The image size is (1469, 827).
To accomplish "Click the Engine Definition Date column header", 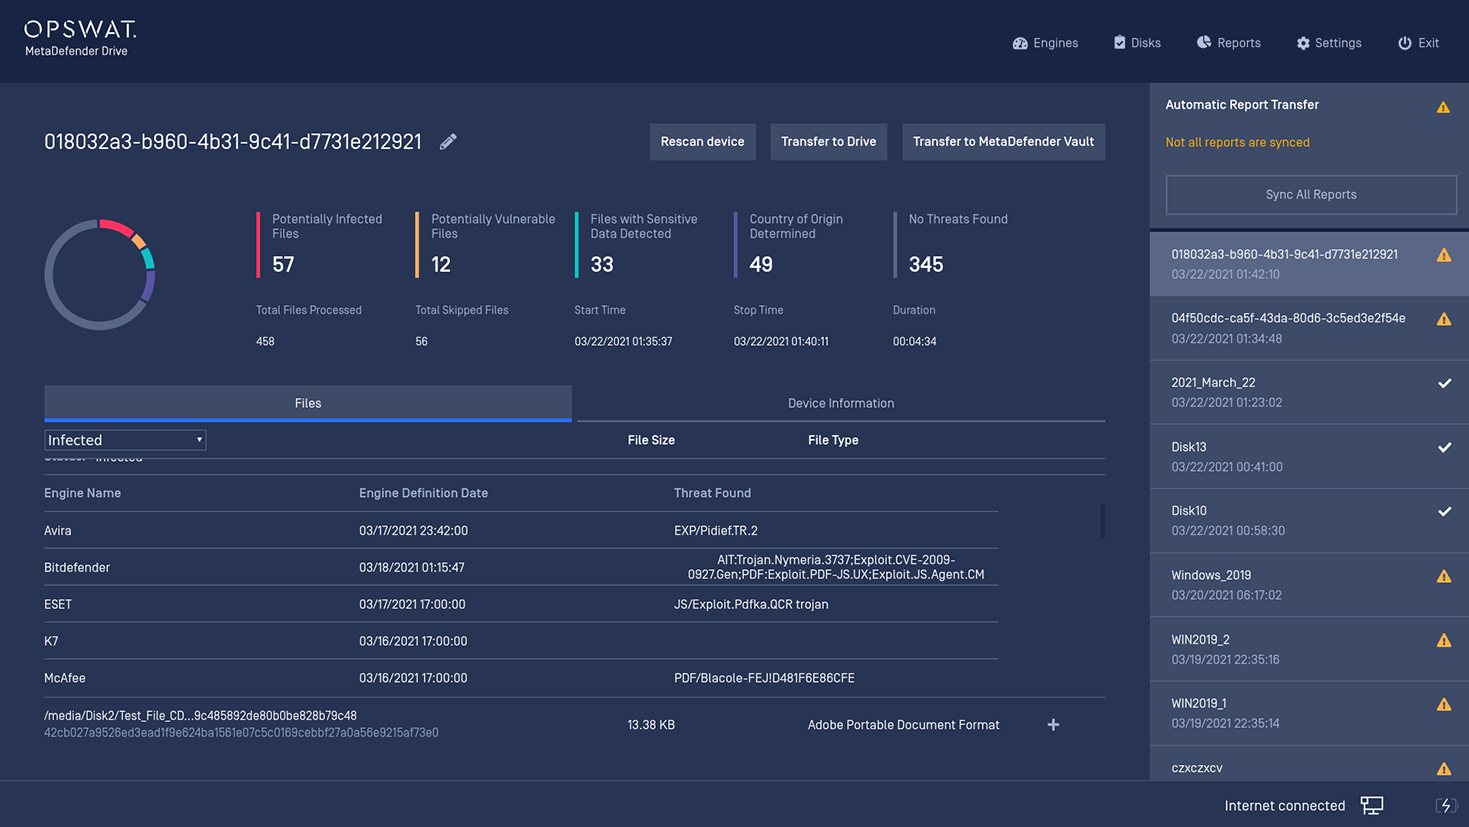I will coord(424,493).
